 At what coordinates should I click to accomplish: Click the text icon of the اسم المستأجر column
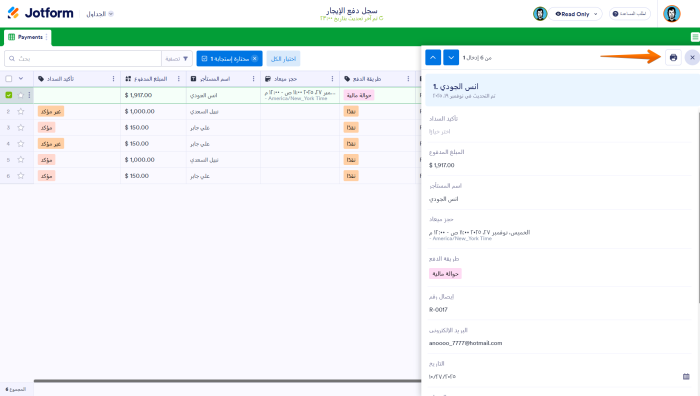pos(193,79)
